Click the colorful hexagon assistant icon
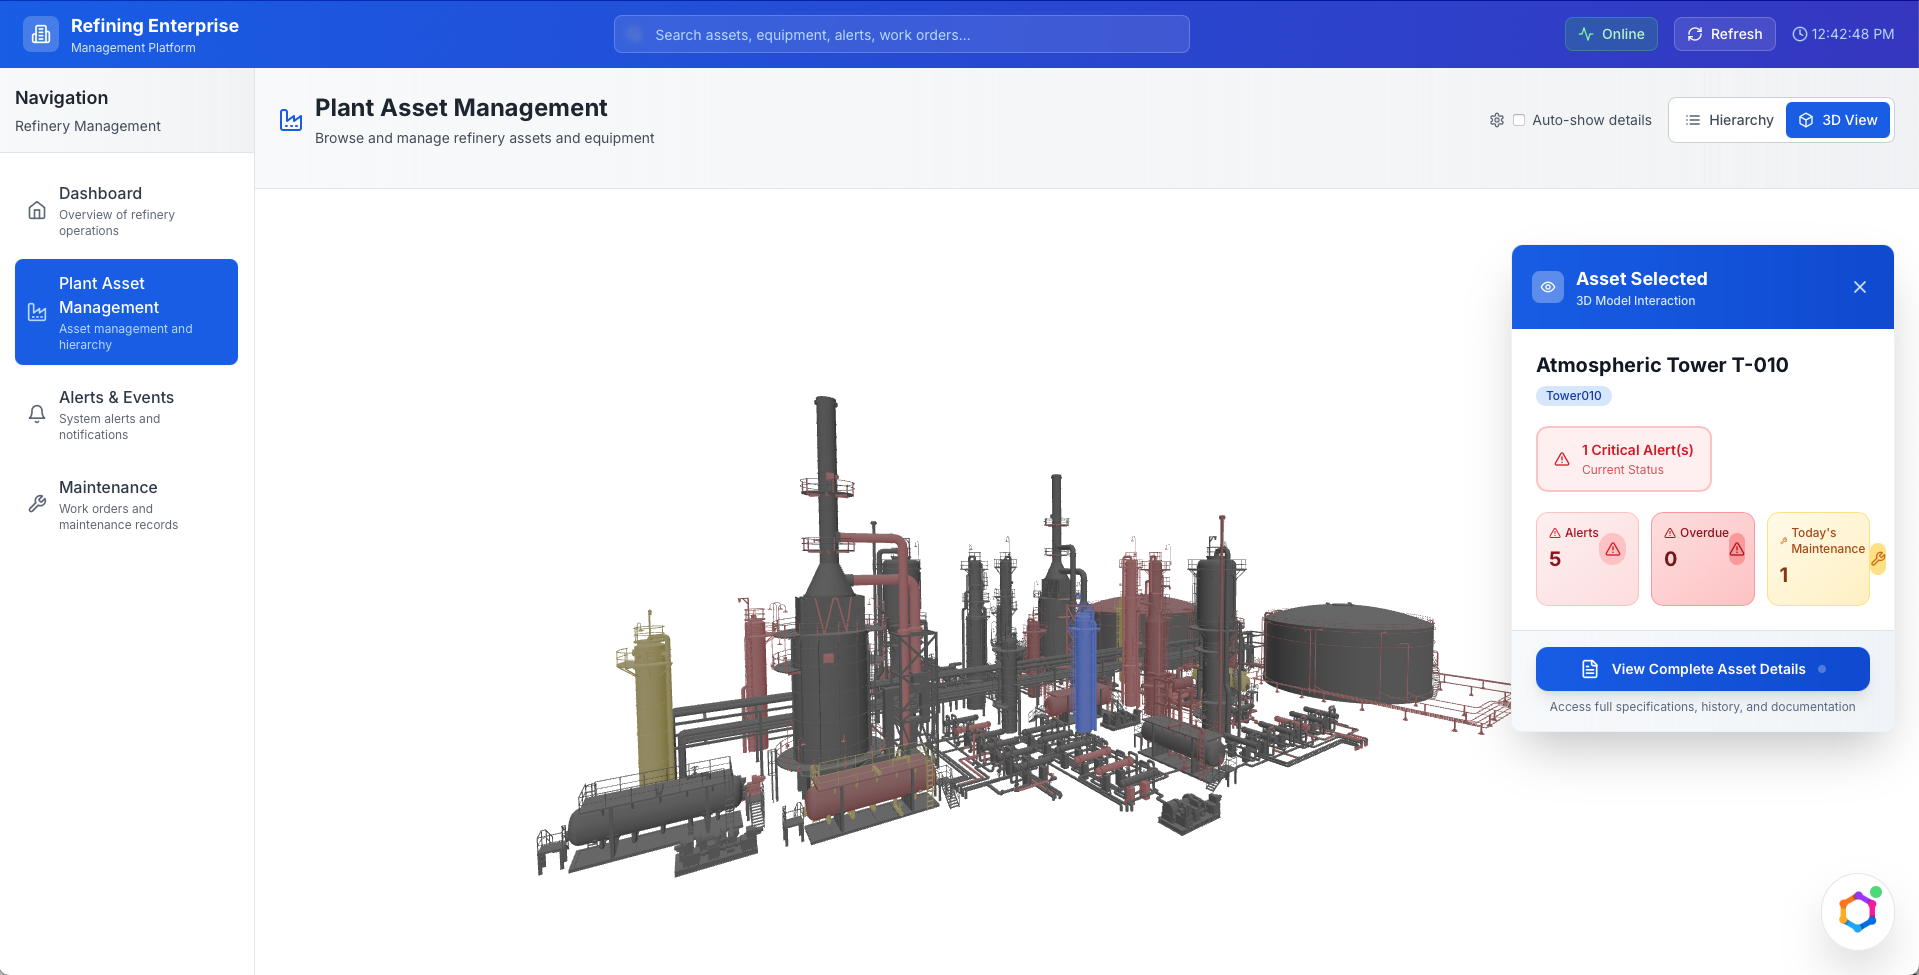1919x975 pixels. pyautogui.click(x=1857, y=911)
